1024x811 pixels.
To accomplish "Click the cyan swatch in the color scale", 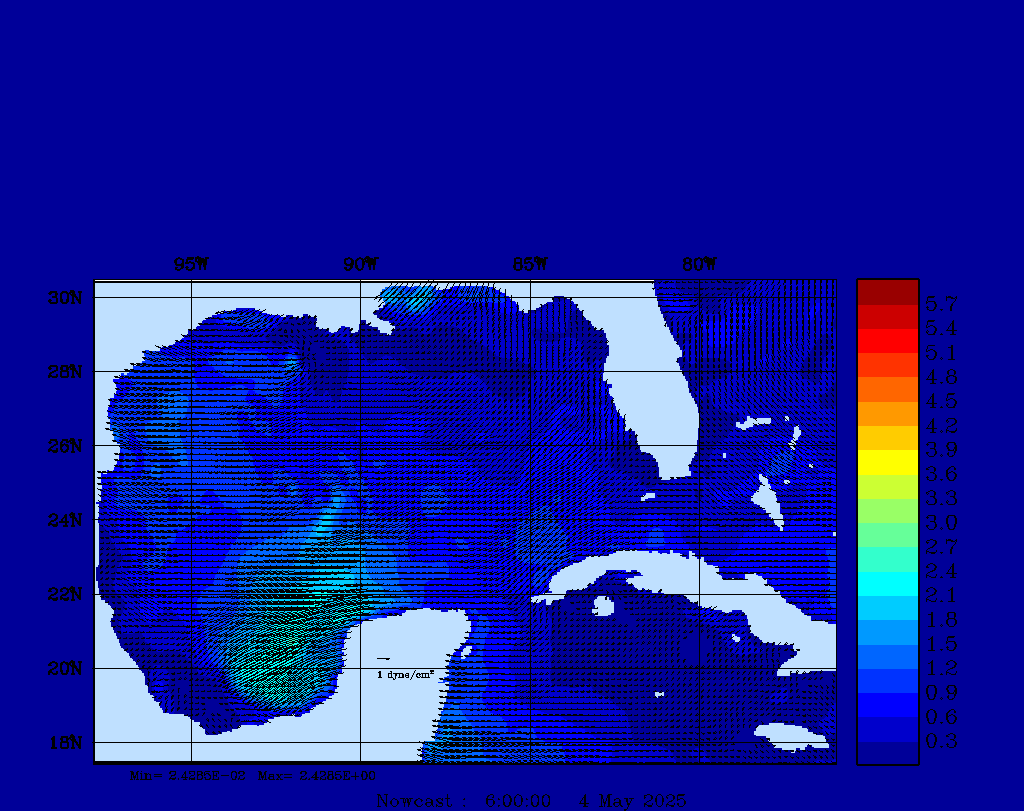I will pyautogui.click(x=887, y=583).
